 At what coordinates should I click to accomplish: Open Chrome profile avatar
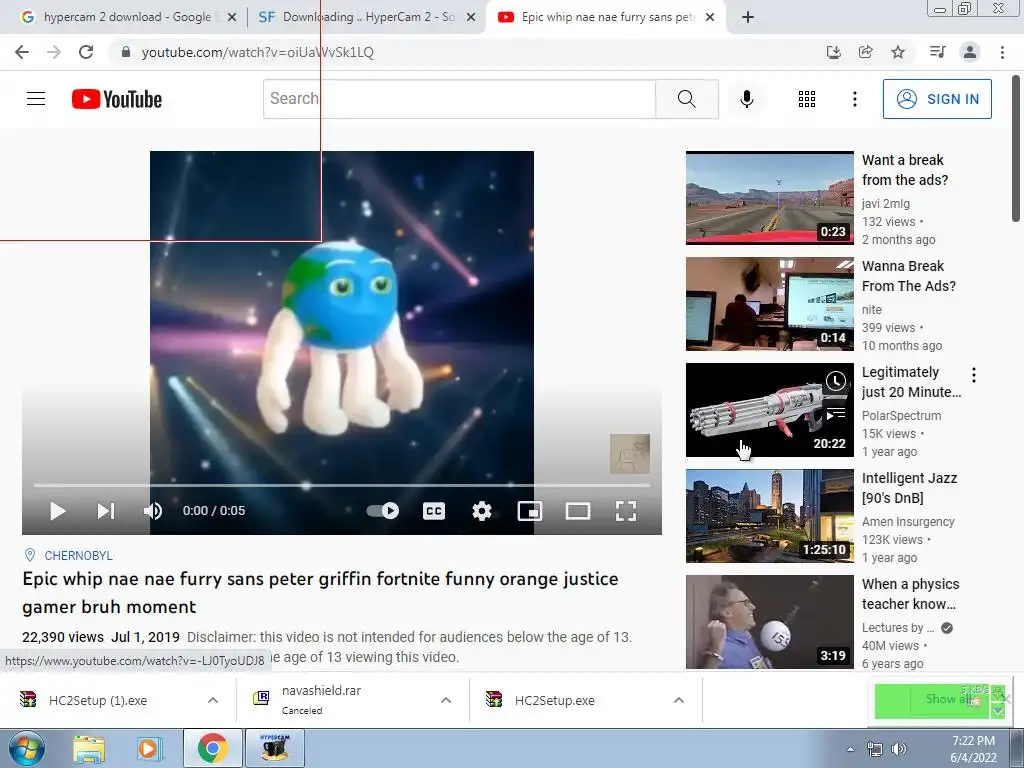(970, 52)
